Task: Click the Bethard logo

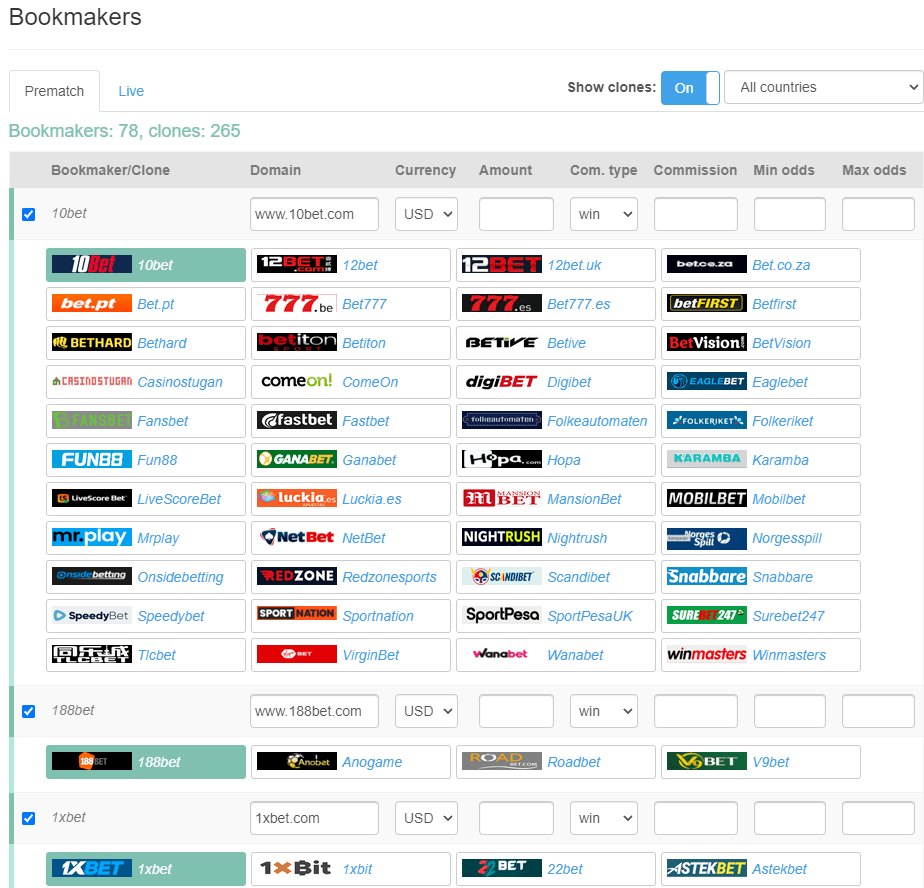Action: [x=91, y=342]
